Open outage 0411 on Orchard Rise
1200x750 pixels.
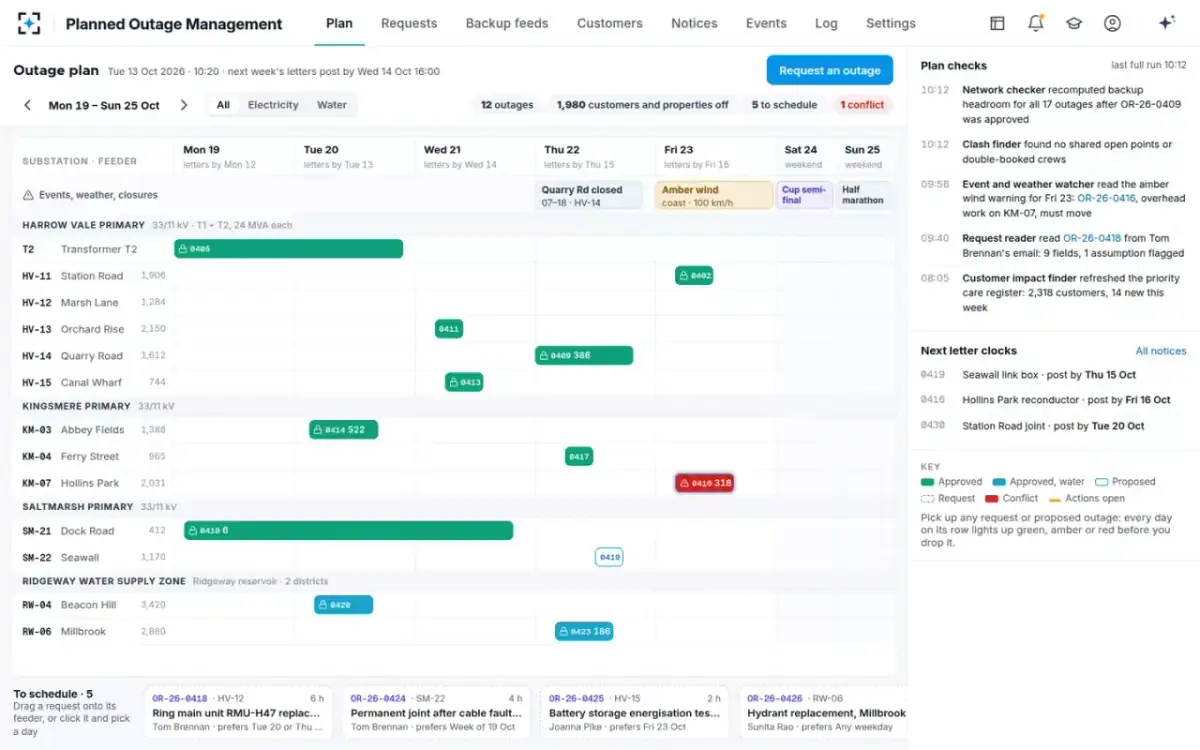(x=449, y=328)
